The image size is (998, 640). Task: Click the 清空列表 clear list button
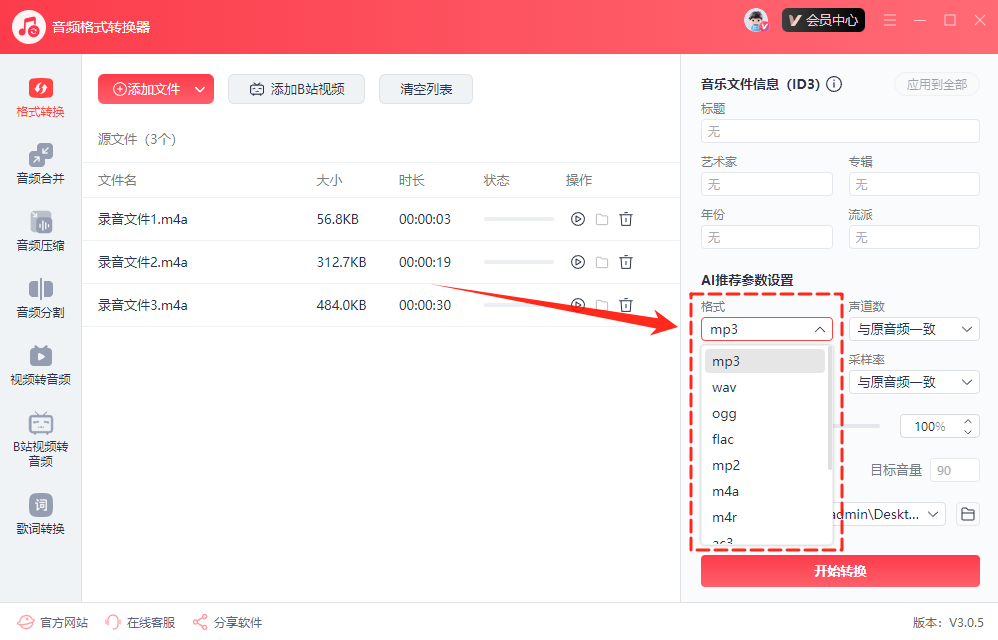(426, 89)
